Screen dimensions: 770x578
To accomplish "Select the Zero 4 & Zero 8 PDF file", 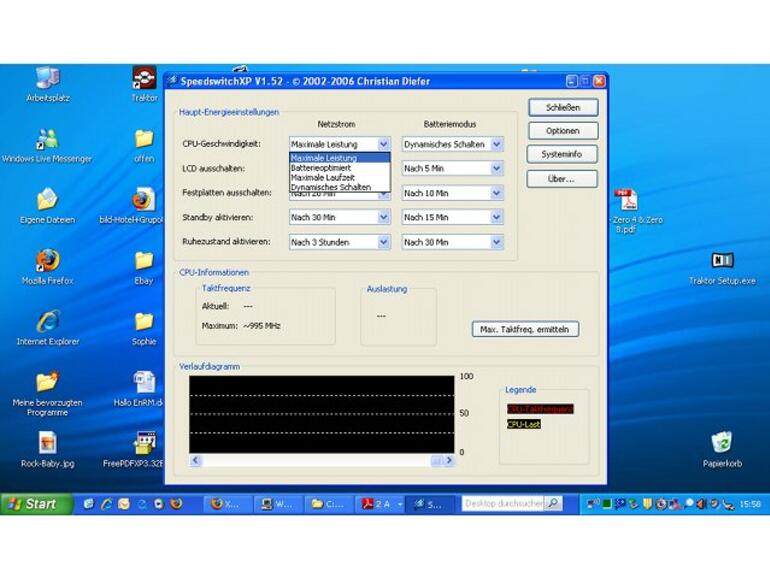I will [626, 201].
